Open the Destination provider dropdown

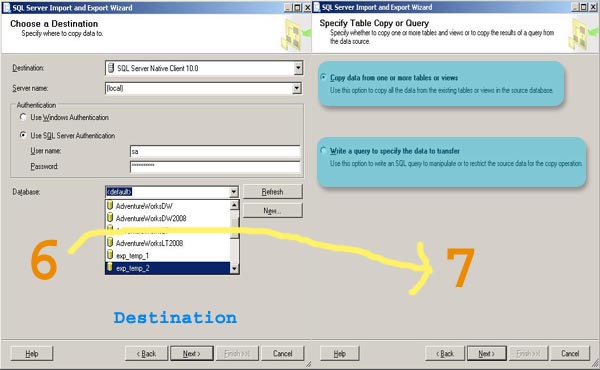[x=298, y=68]
